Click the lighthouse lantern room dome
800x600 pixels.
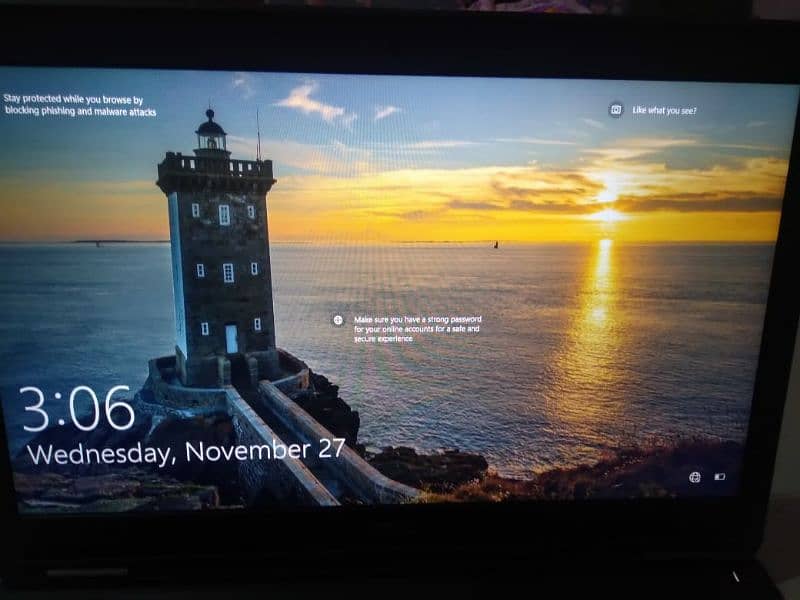[x=211, y=127]
